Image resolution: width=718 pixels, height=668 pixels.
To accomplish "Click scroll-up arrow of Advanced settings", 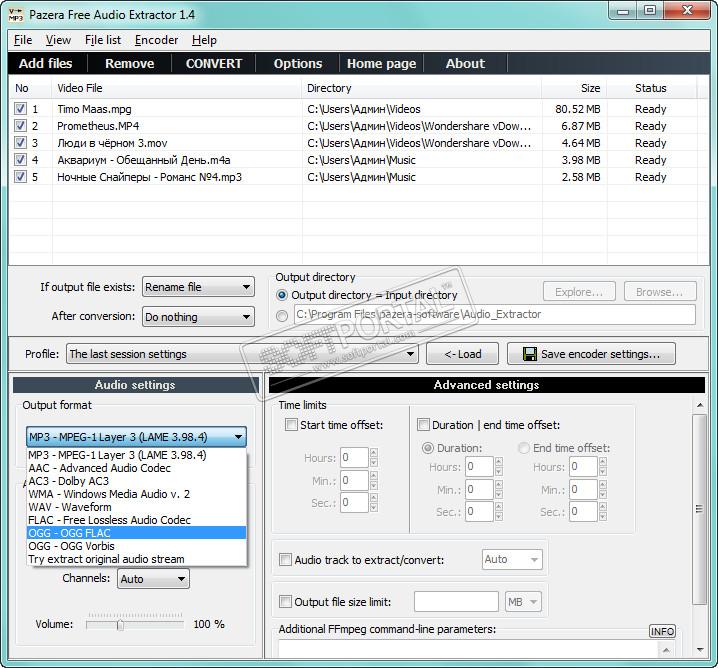I will point(700,405).
